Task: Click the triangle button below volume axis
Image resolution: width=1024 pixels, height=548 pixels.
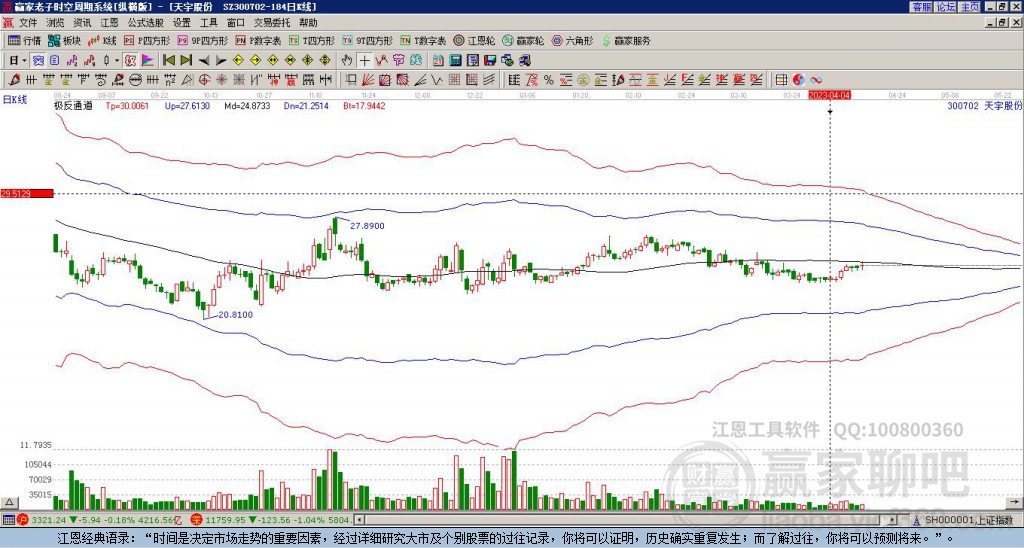Action: 9,503
